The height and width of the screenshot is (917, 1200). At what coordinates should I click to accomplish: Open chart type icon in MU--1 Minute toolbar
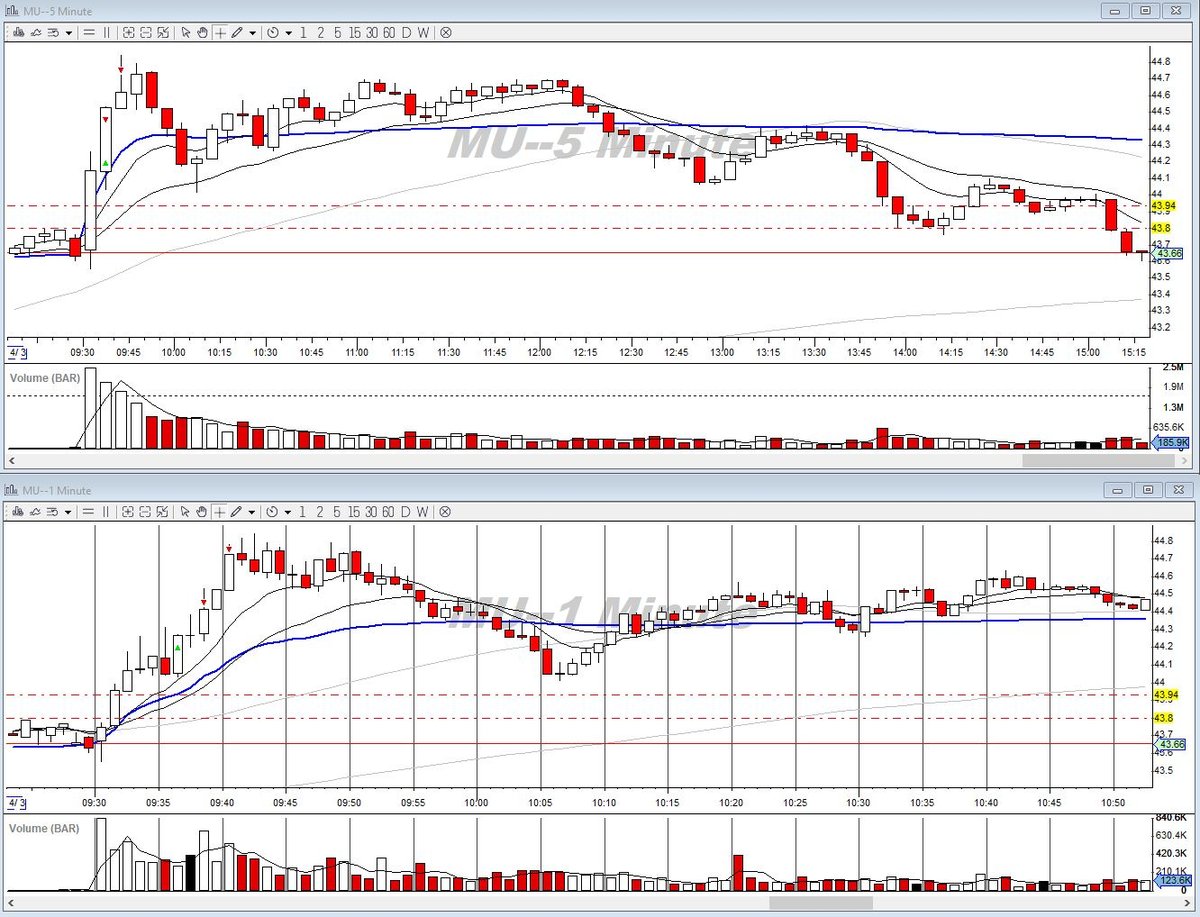[18, 510]
